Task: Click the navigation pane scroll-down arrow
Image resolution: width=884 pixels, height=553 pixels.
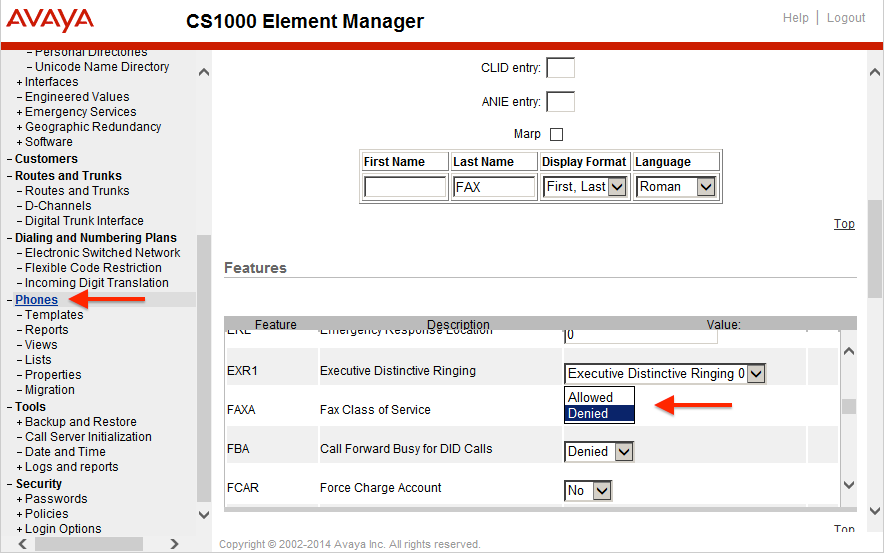Action: point(204,515)
